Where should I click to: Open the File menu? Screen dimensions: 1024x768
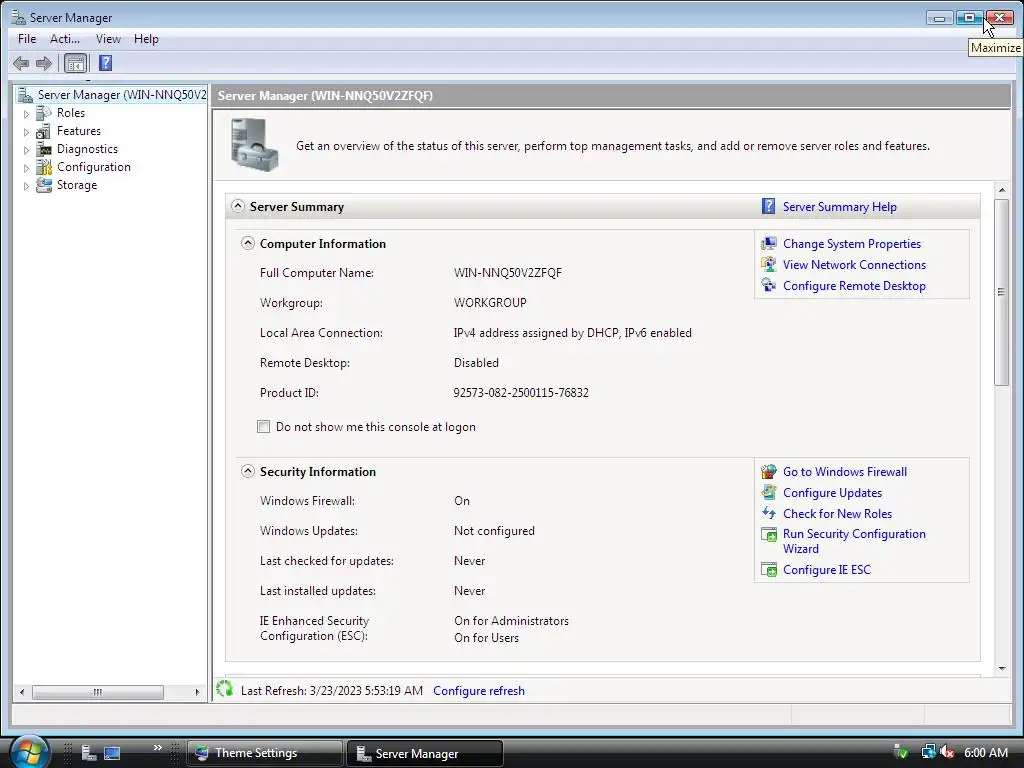27,39
